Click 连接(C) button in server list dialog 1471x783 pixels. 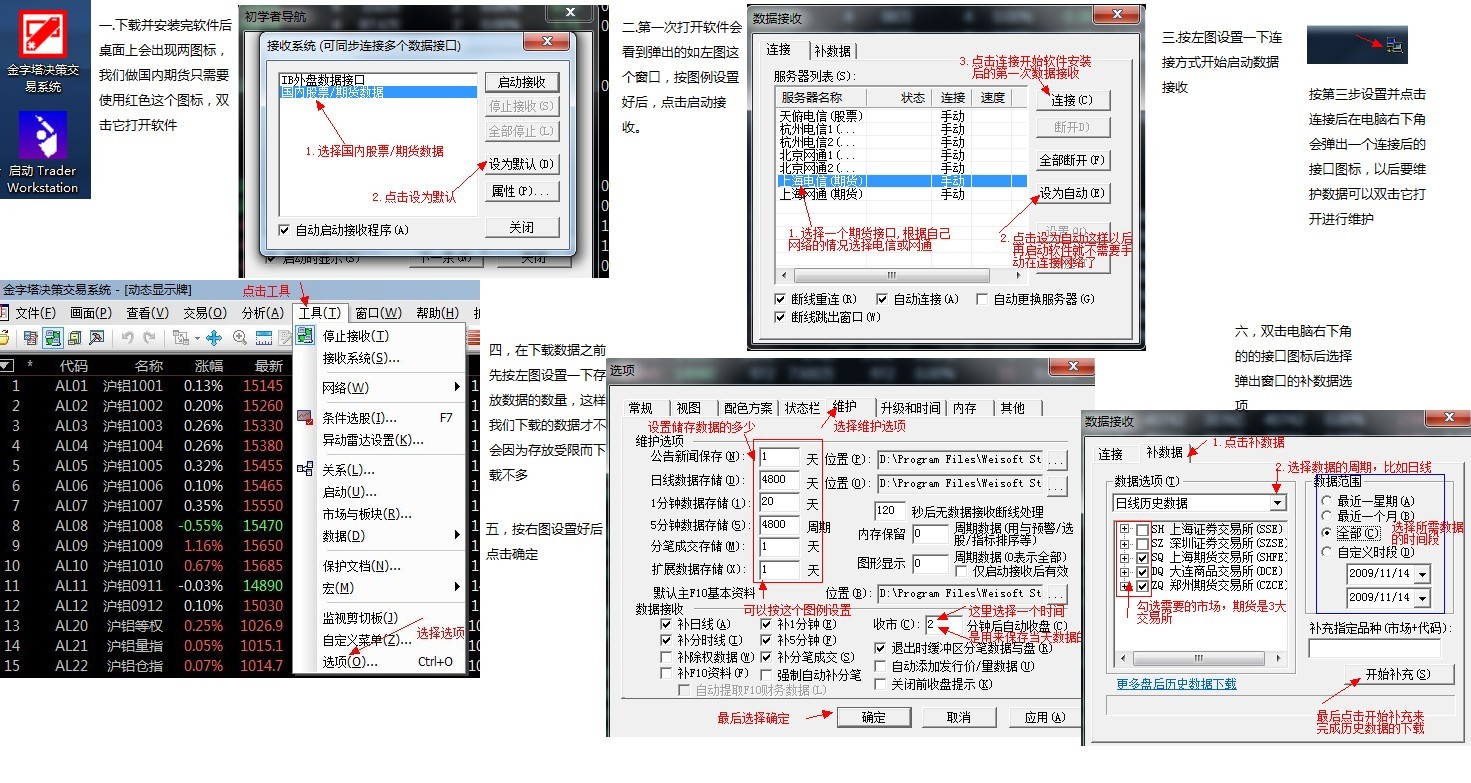pyautogui.click(x=1072, y=100)
